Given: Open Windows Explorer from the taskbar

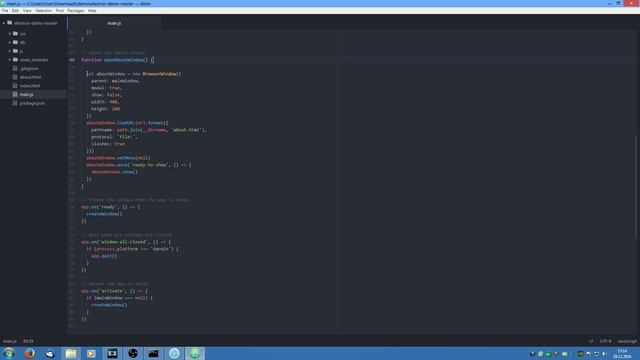Looking at the screenshot, I should pyautogui.click(x=71, y=353).
